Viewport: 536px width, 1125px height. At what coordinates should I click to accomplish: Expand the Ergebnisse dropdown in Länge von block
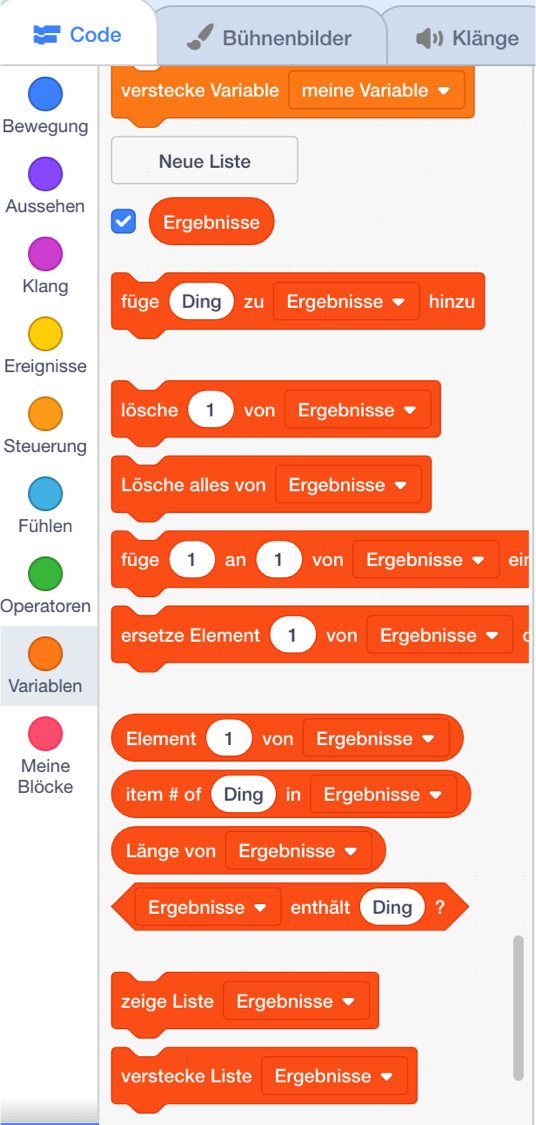click(x=298, y=851)
